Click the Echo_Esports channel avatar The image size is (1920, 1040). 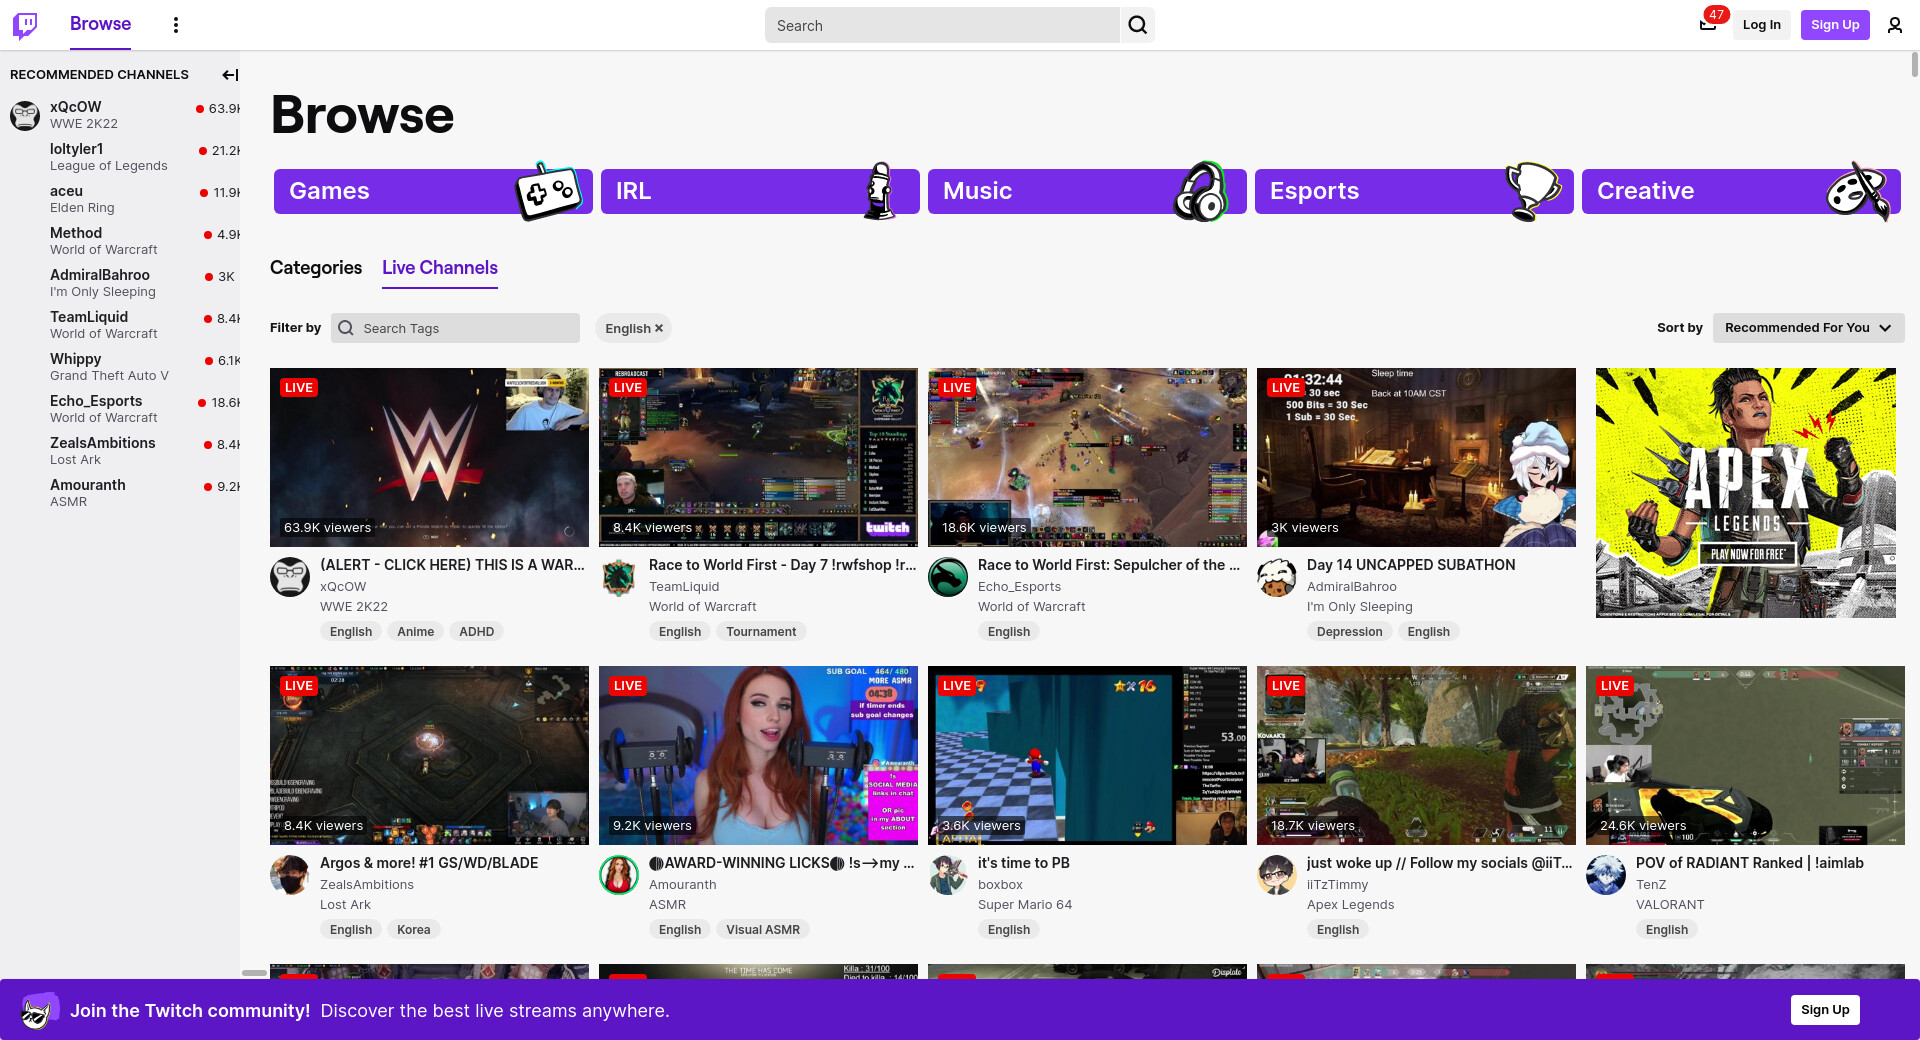coord(948,577)
